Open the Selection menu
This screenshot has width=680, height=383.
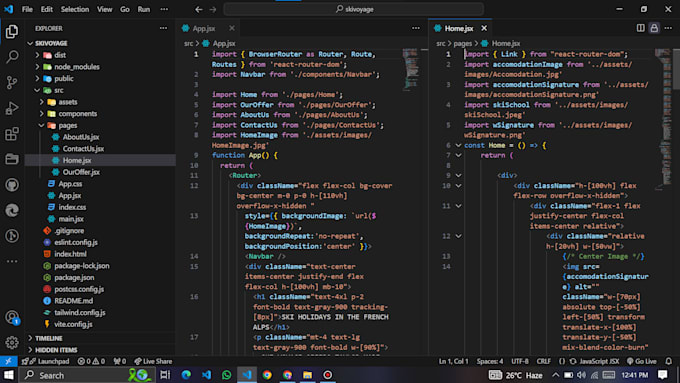click(x=75, y=9)
